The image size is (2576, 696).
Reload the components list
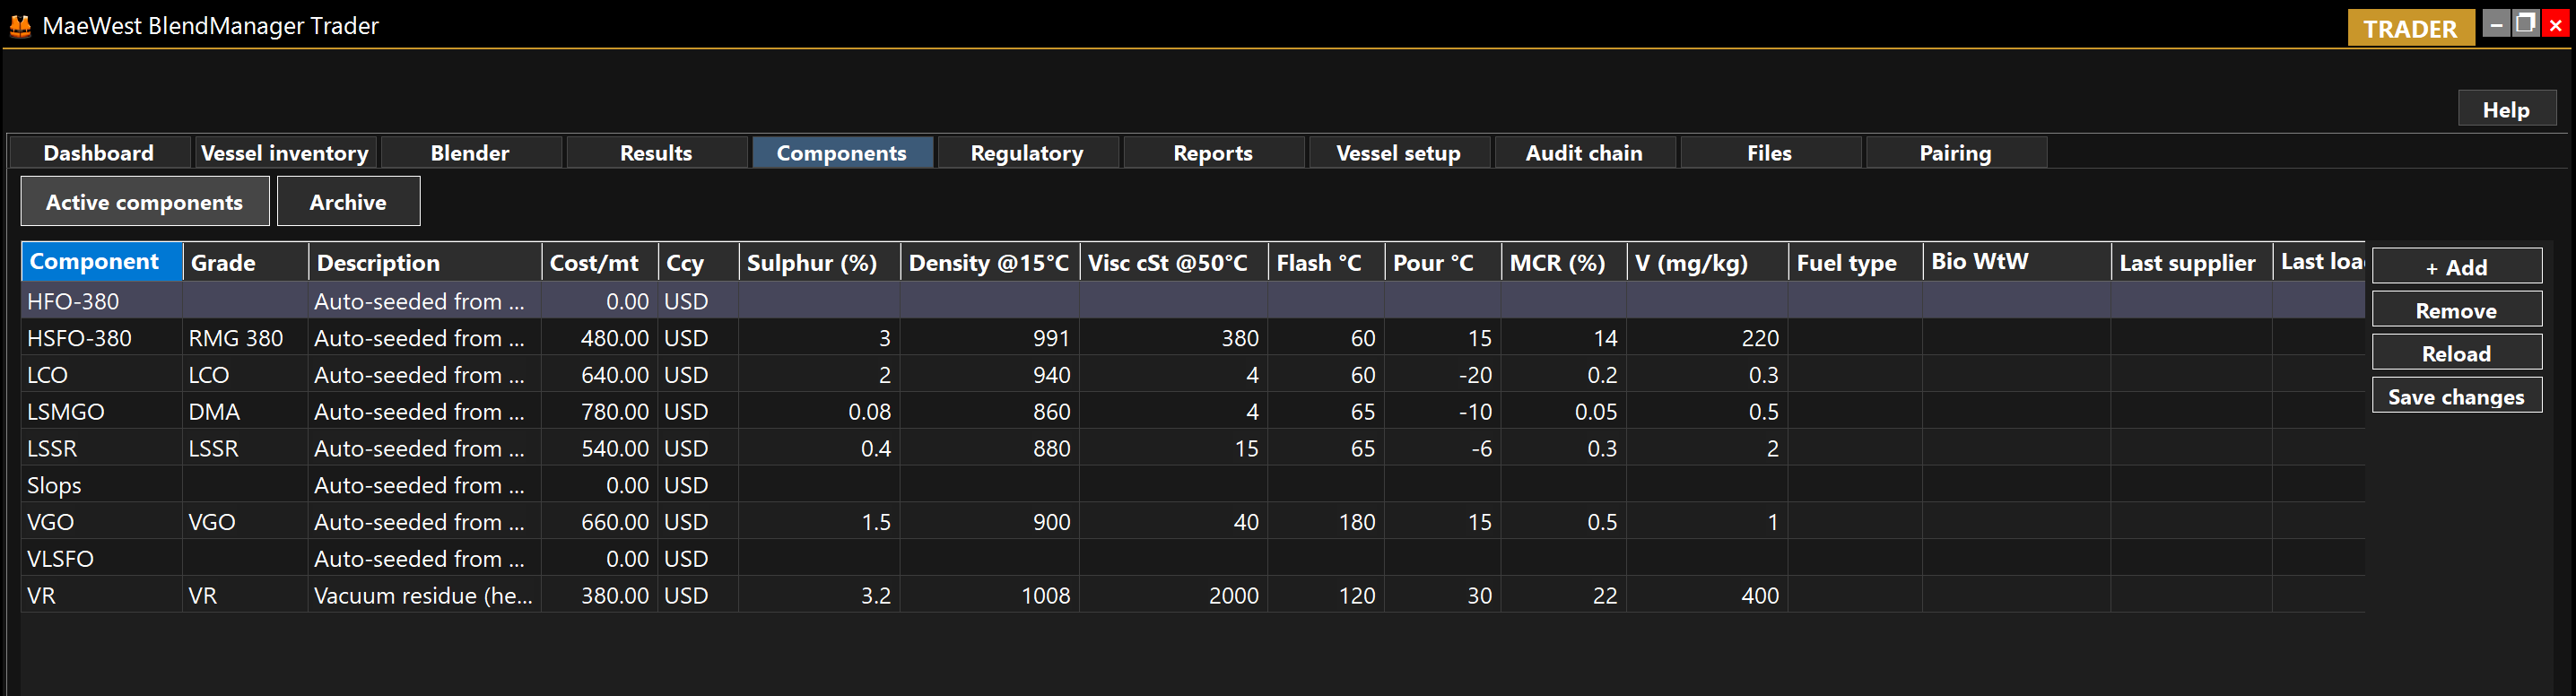tap(2457, 353)
